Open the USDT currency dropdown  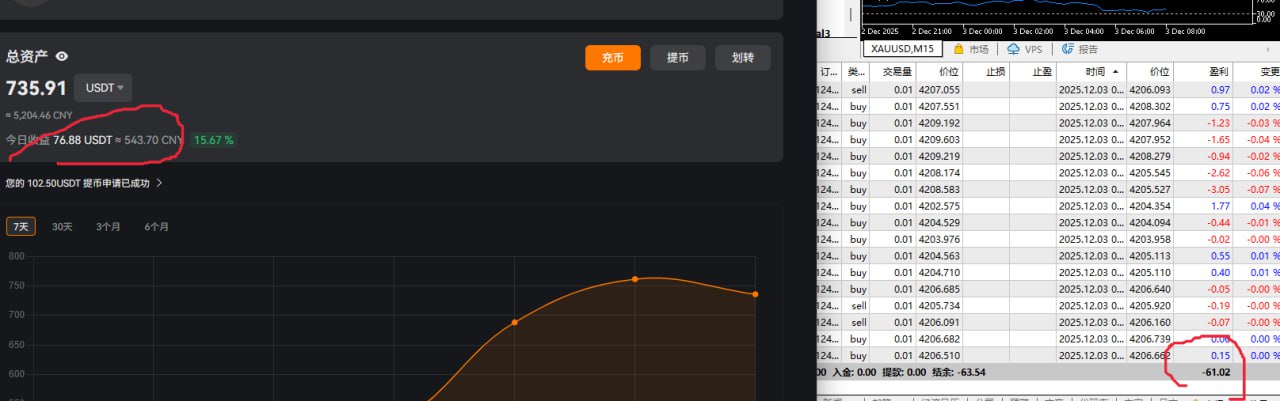(103, 88)
